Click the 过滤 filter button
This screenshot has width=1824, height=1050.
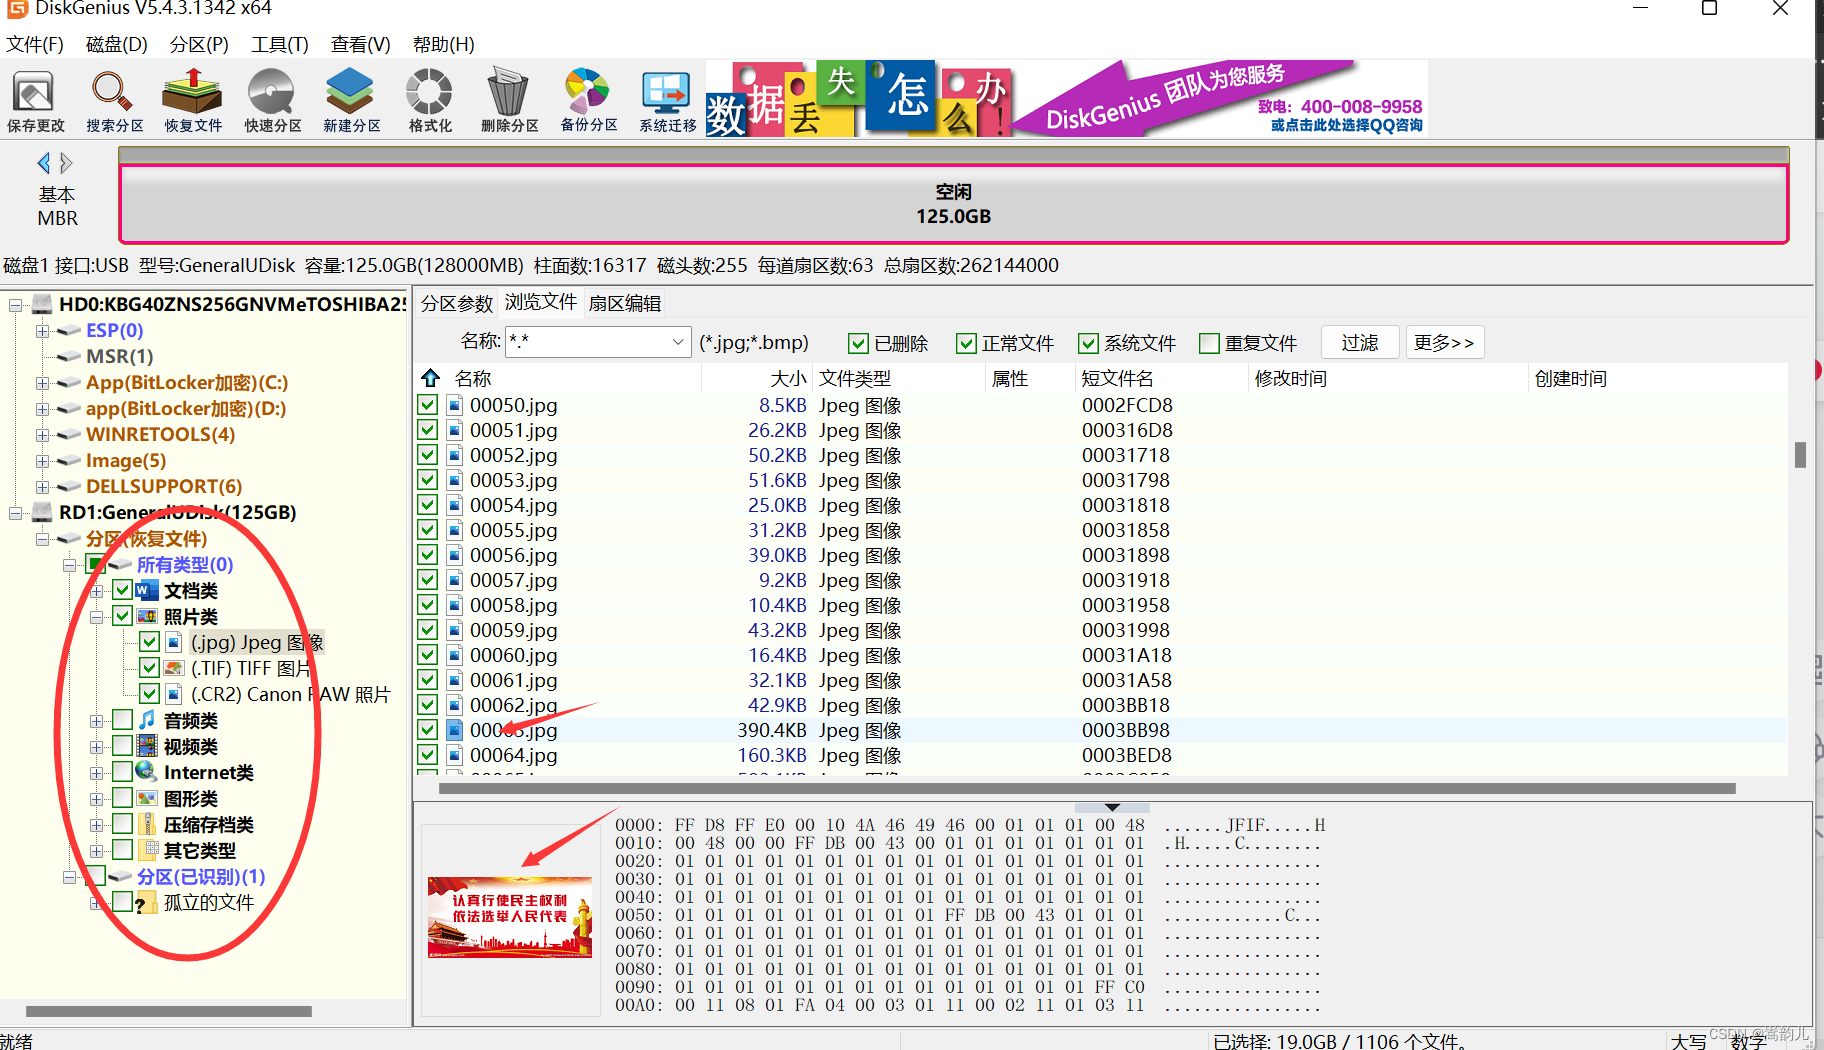point(1359,342)
